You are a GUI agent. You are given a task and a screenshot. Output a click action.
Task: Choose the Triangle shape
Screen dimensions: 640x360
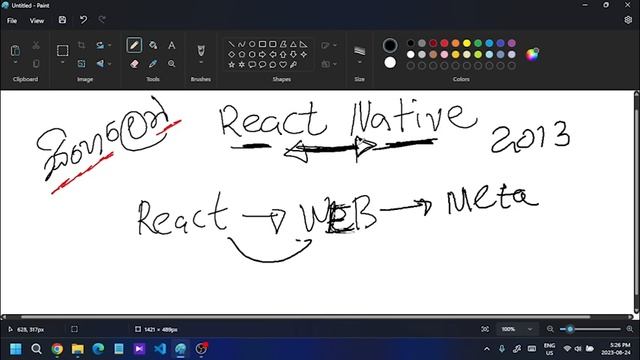coord(293,44)
